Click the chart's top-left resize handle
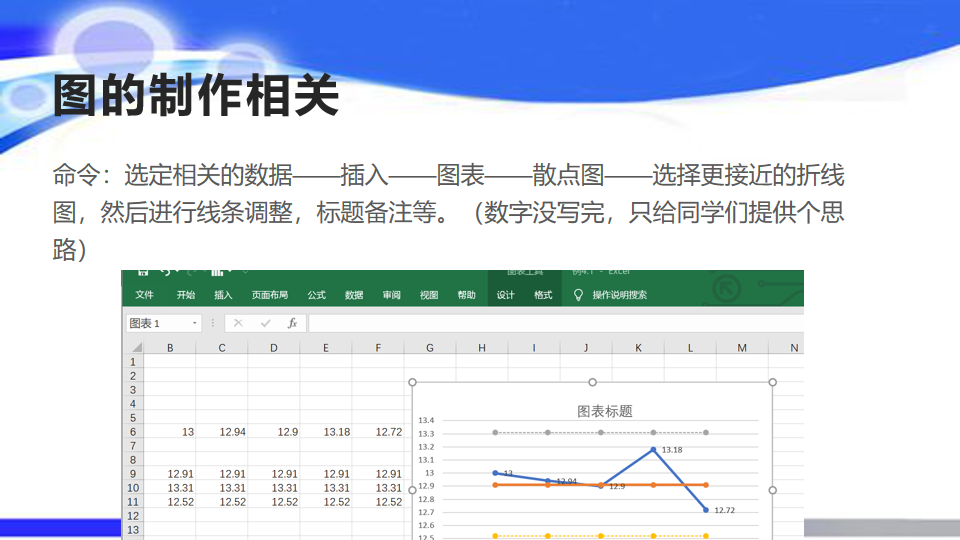 (x=412, y=382)
